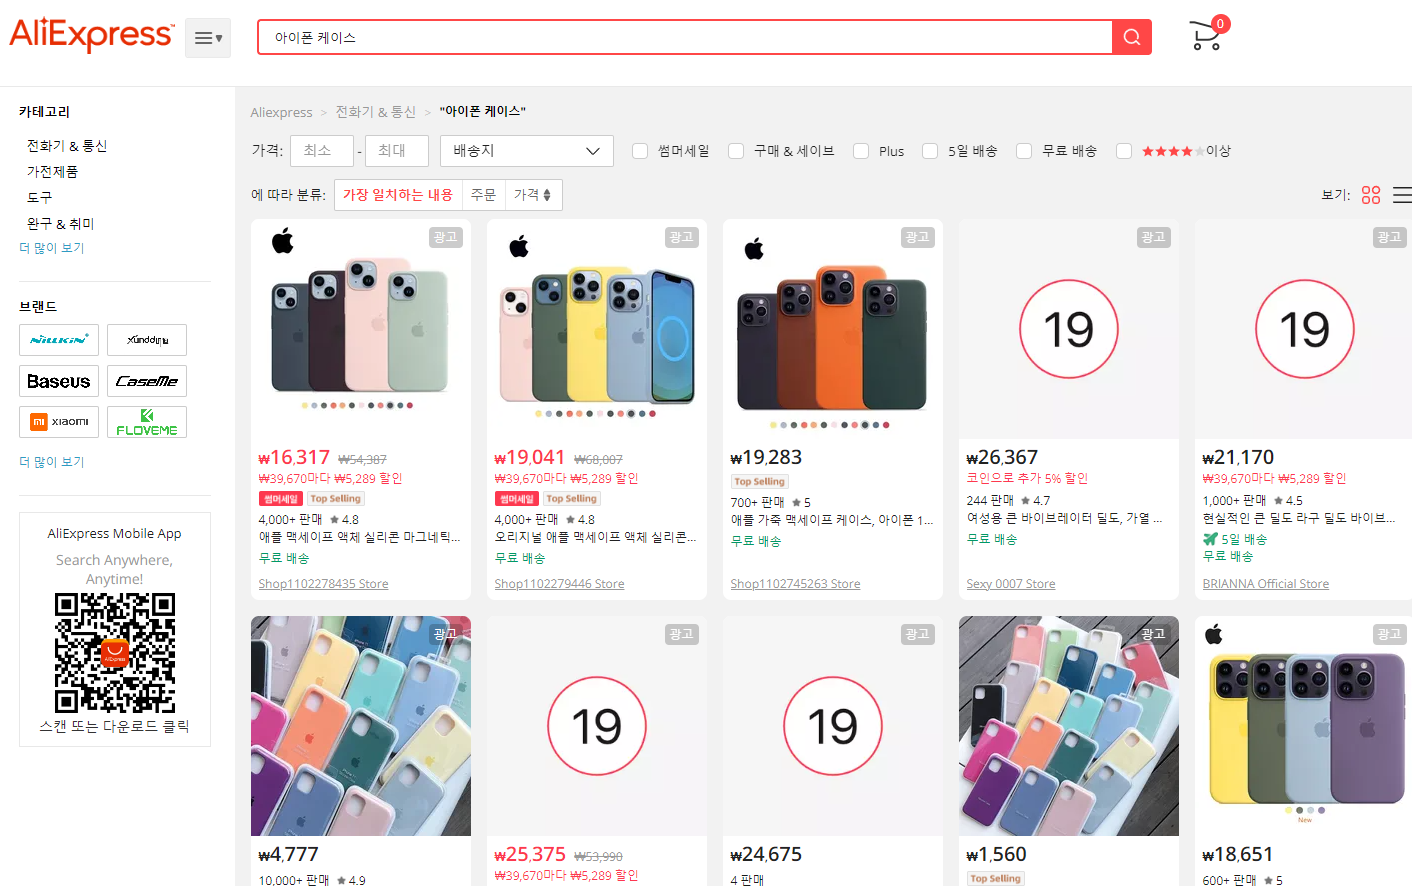1412x886 pixels.
Task: Expand the 배송지 shipping dropdown
Action: click(x=526, y=151)
